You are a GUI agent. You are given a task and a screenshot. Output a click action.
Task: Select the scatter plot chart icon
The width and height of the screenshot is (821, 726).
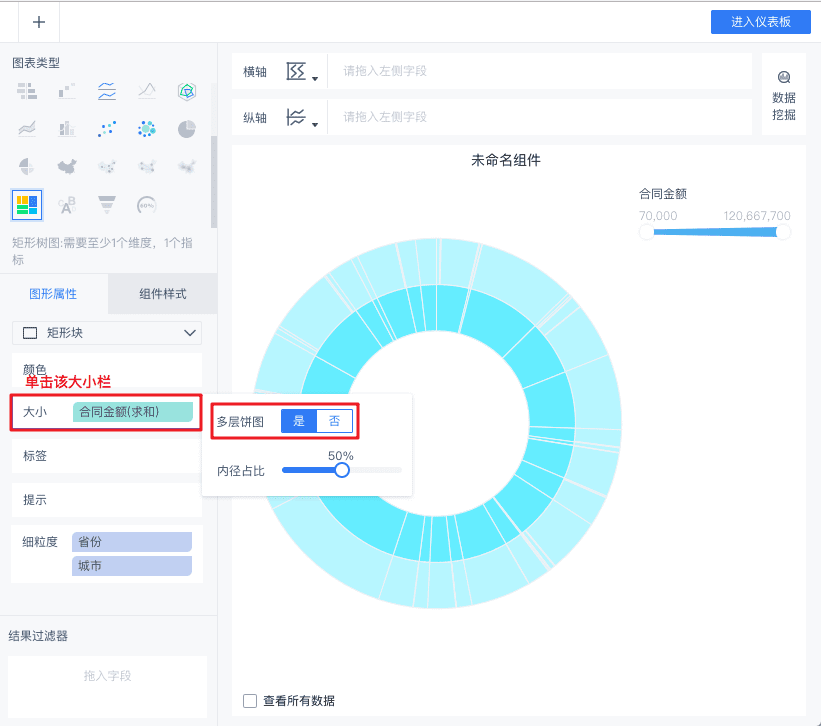pos(107,129)
